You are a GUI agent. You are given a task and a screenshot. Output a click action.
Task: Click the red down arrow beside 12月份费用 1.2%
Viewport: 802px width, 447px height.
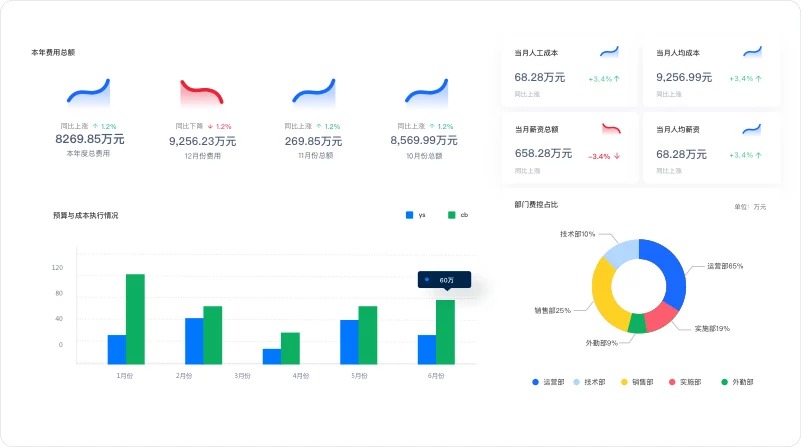pos(210,126)
